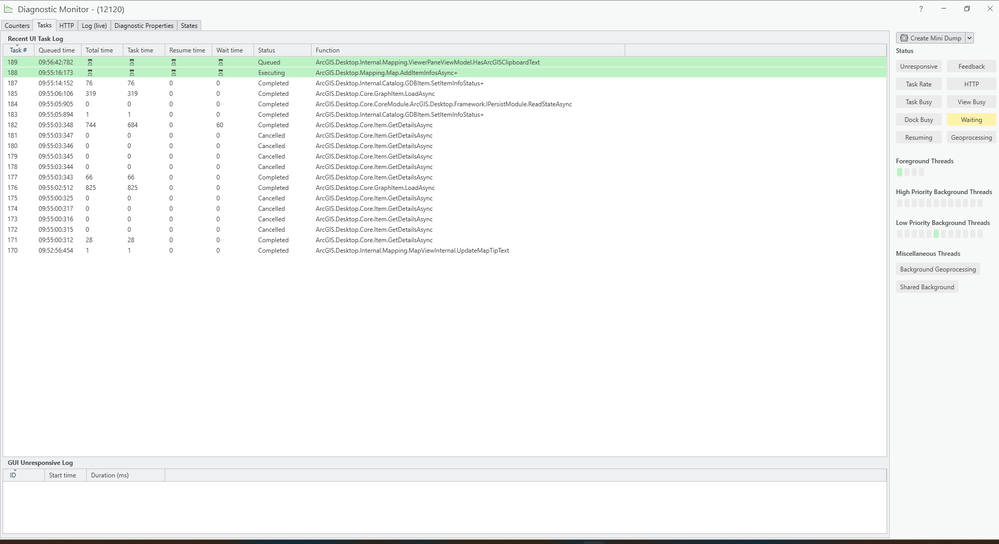Sort by Task # column header
Image resolution: width=999 pixels, height=544 pixels.
[18, 50]
